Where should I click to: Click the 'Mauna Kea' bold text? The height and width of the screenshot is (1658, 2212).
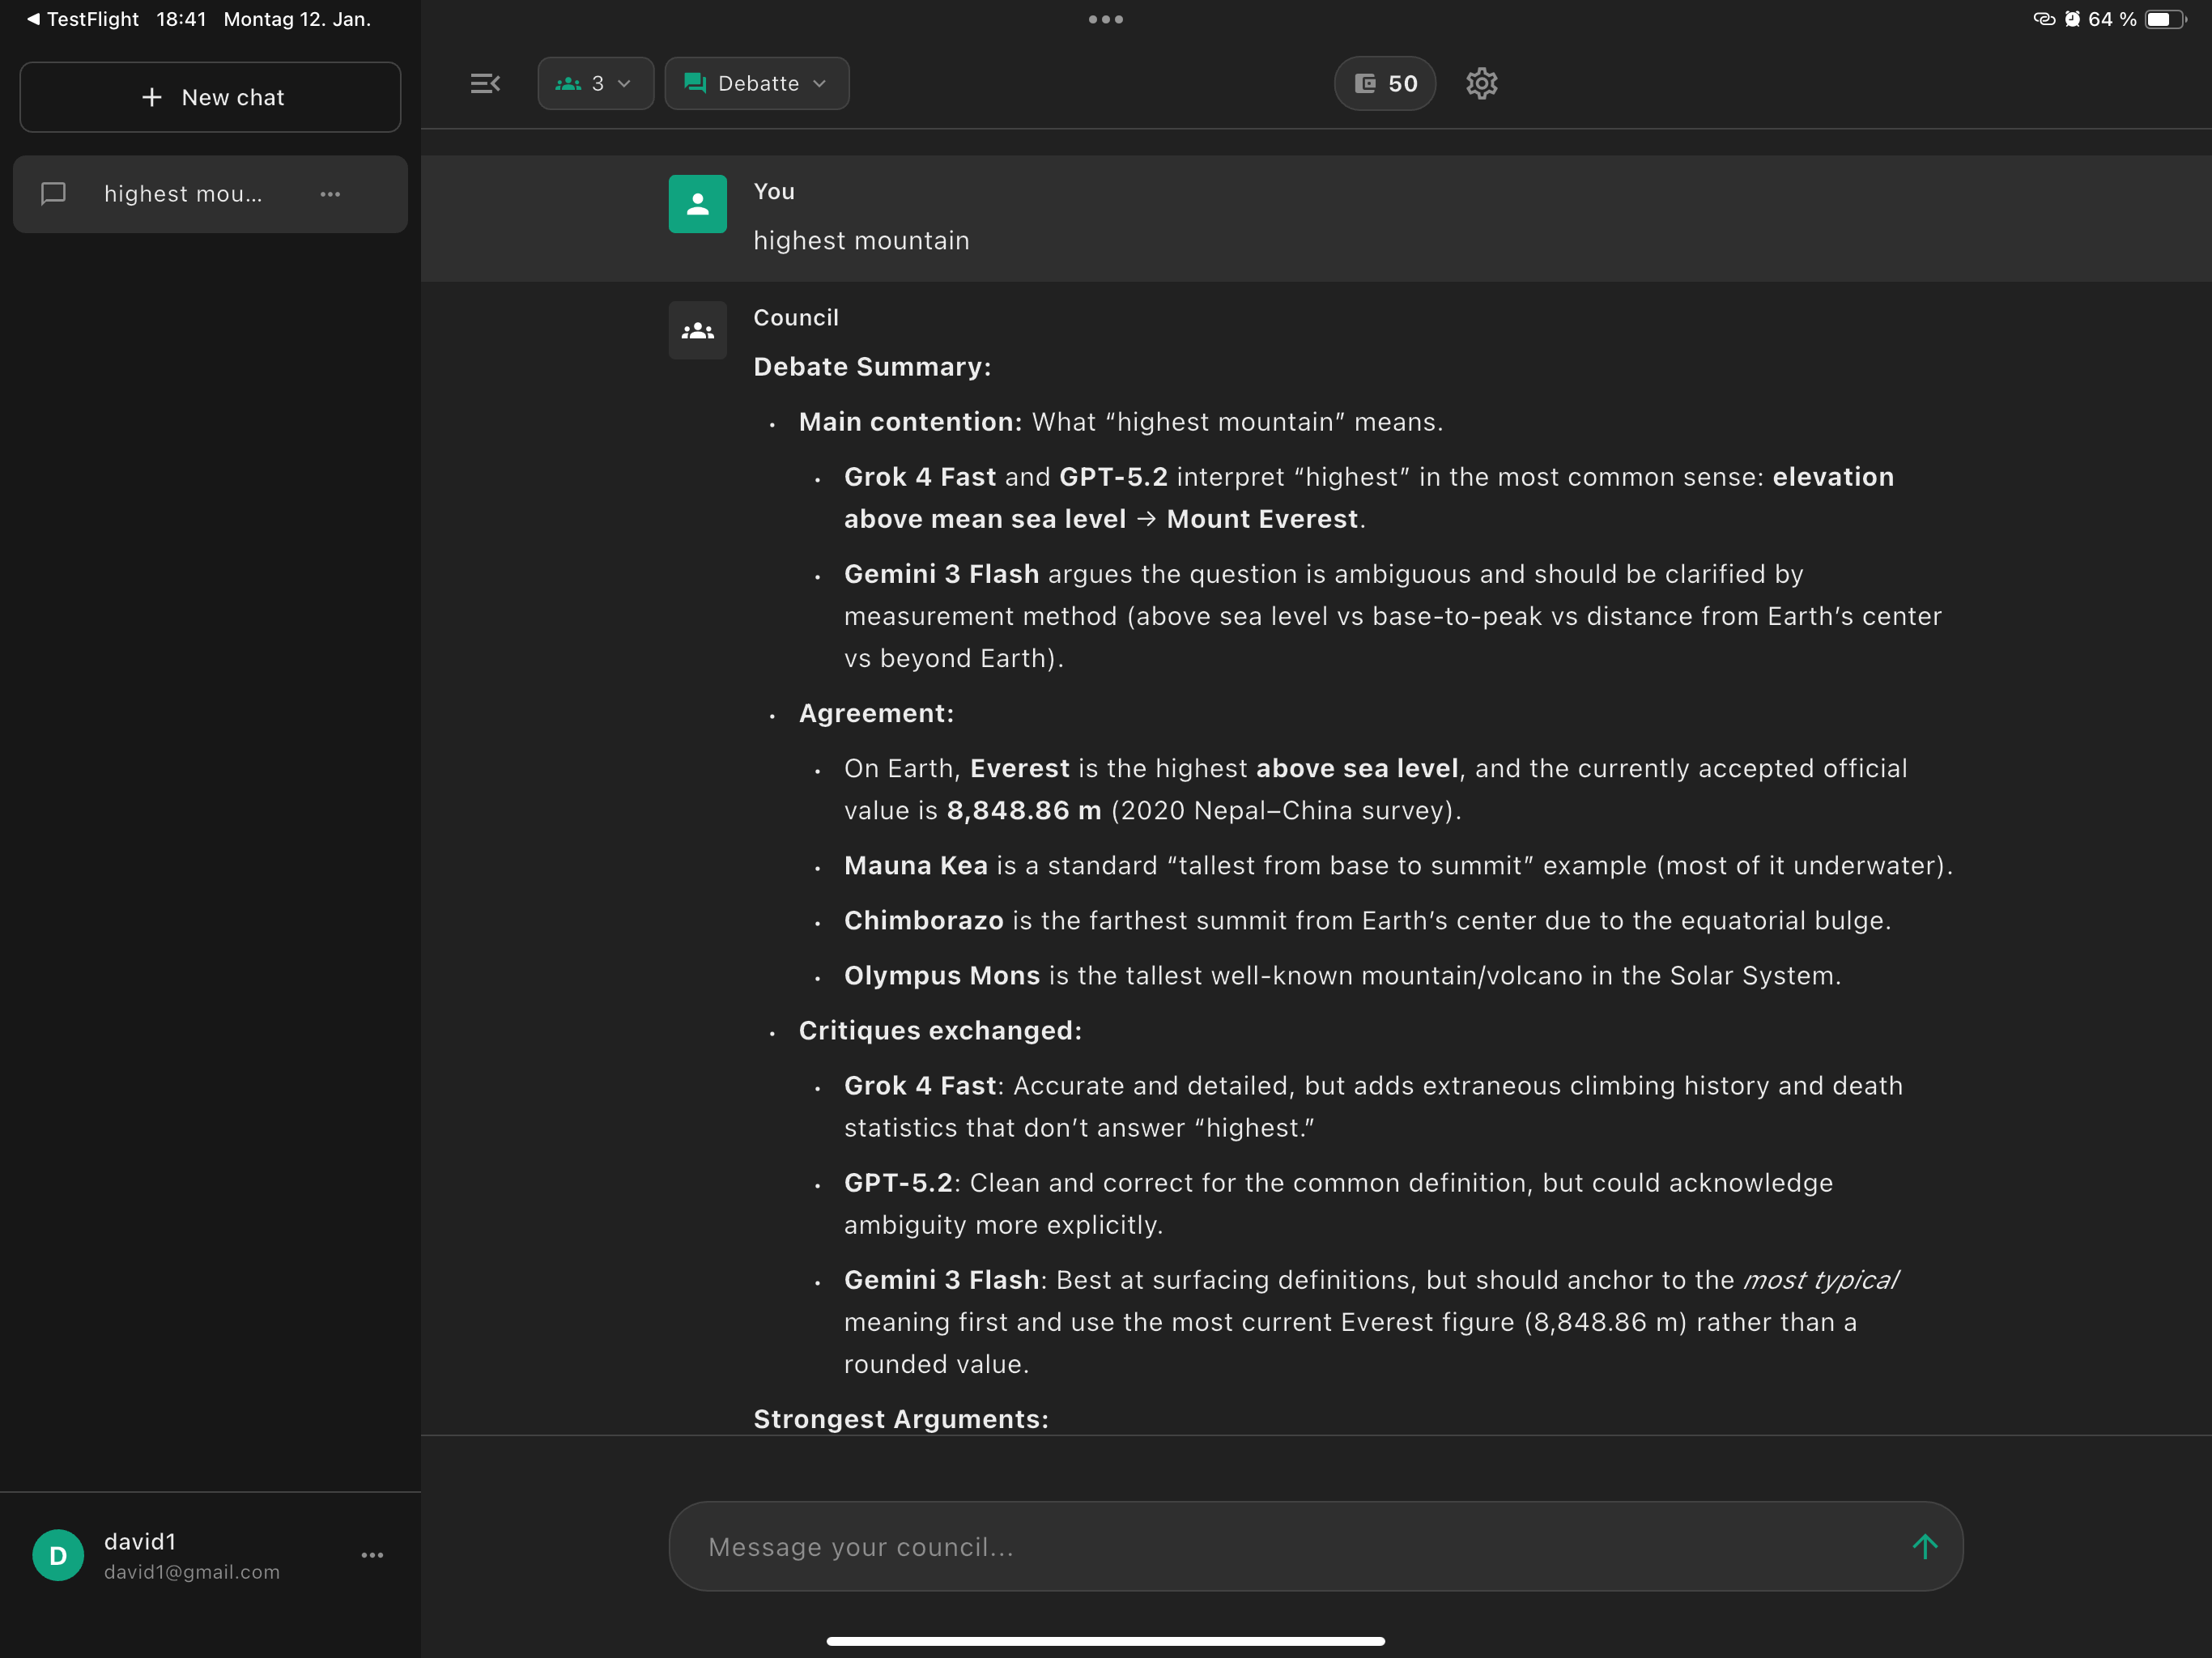tap(915, 866)
